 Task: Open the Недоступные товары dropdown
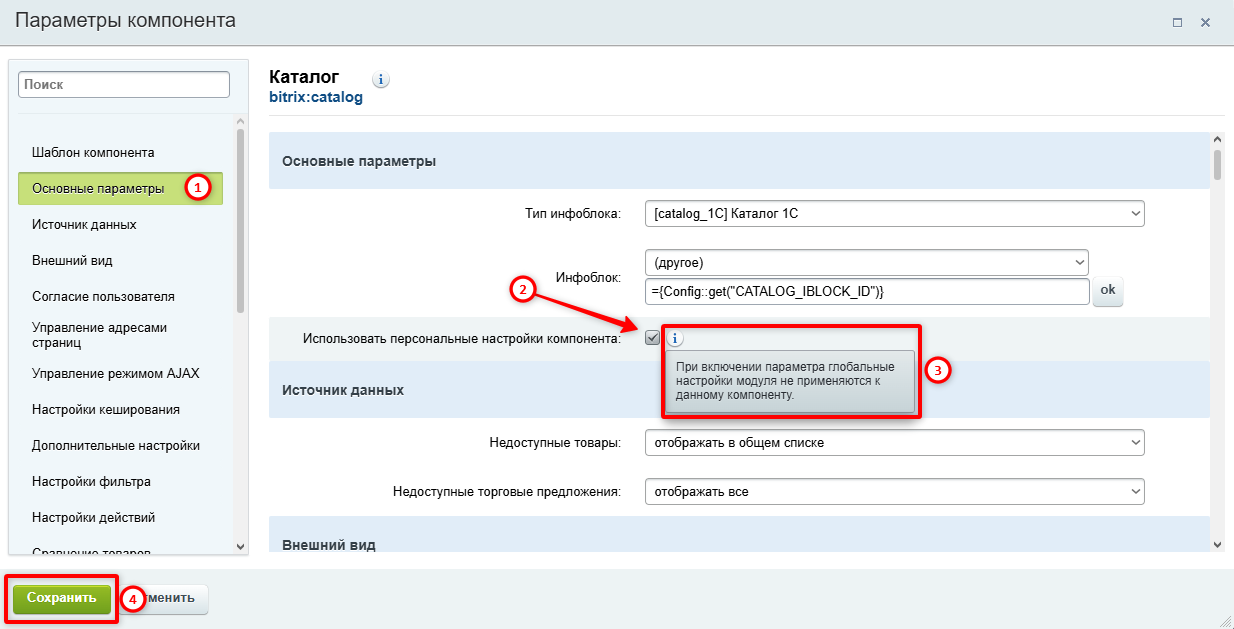895,442
